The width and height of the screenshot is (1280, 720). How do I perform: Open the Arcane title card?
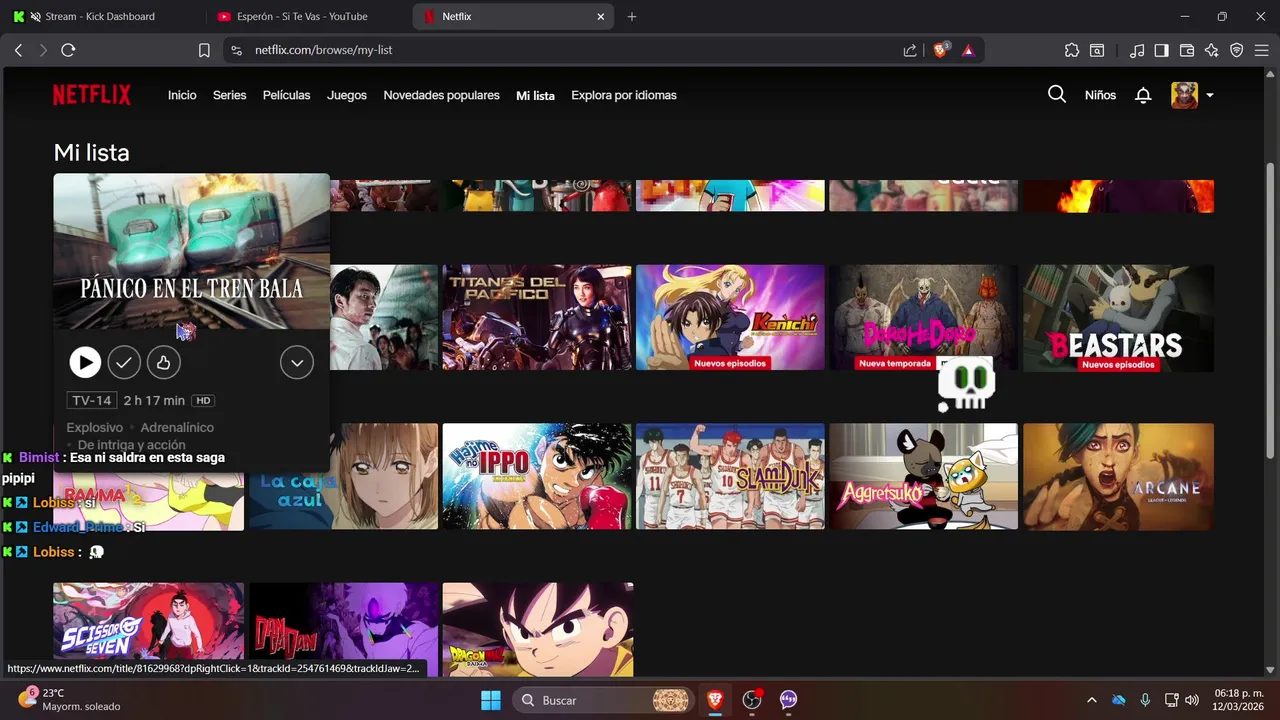click(1118, 476)
